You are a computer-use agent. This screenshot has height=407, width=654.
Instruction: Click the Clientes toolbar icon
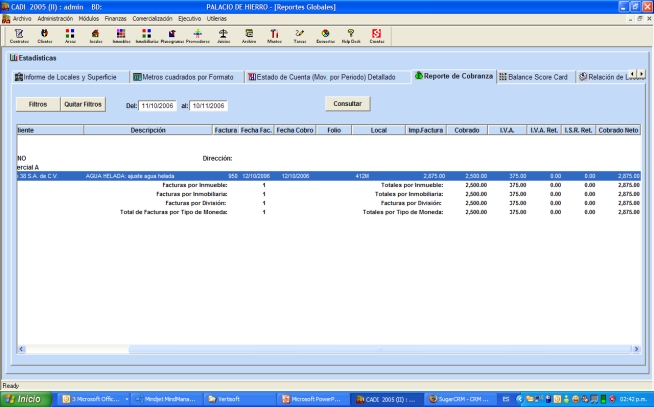click(x=45, y=36)
